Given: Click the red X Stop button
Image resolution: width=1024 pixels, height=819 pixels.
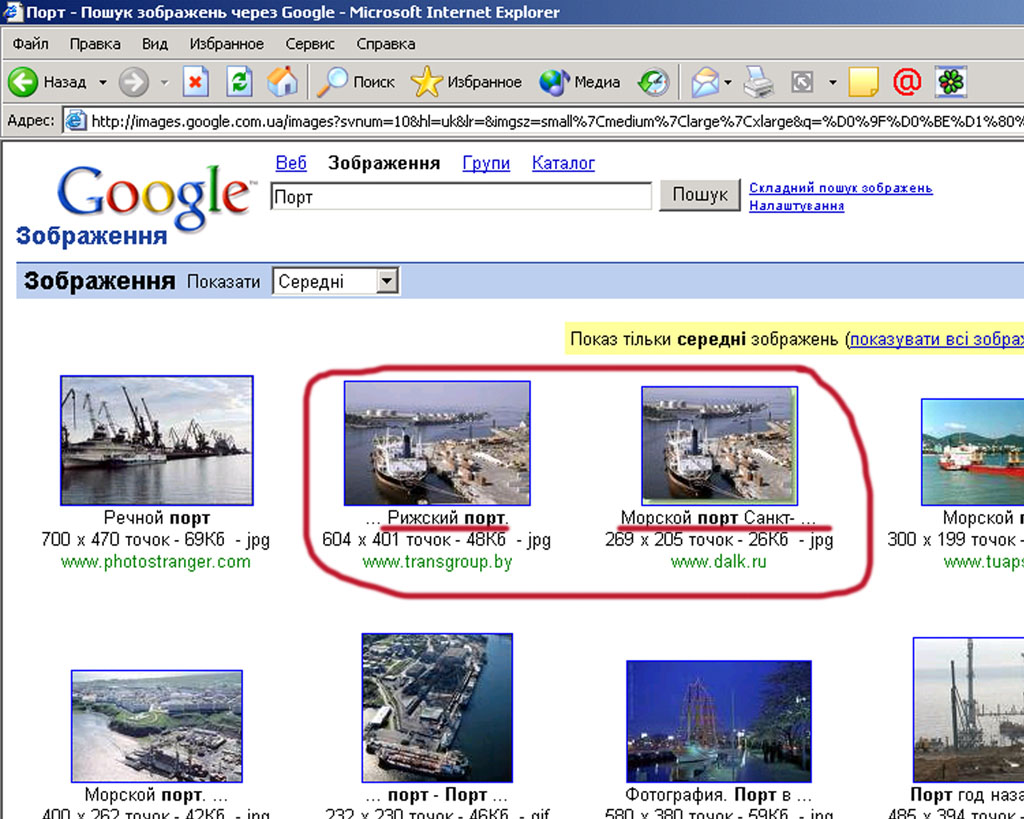Looking at the screenshot, I should click(196, 82).
